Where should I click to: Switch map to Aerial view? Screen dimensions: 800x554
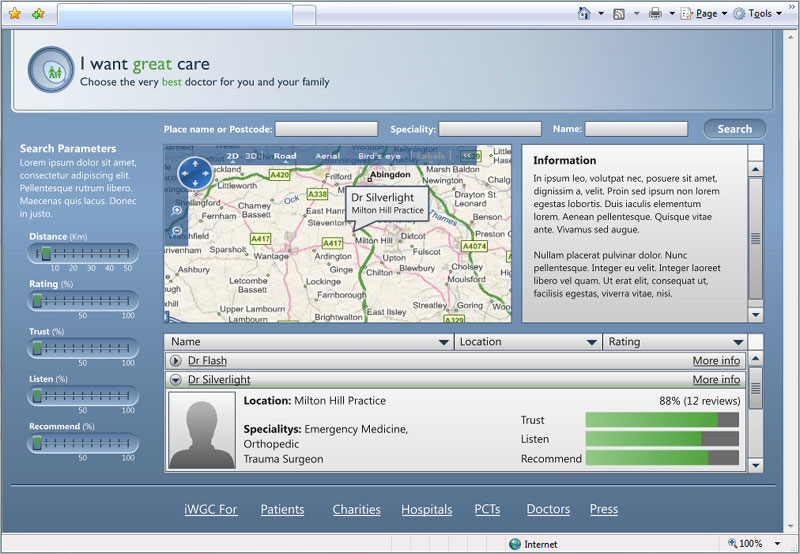(x=327, y=156)
